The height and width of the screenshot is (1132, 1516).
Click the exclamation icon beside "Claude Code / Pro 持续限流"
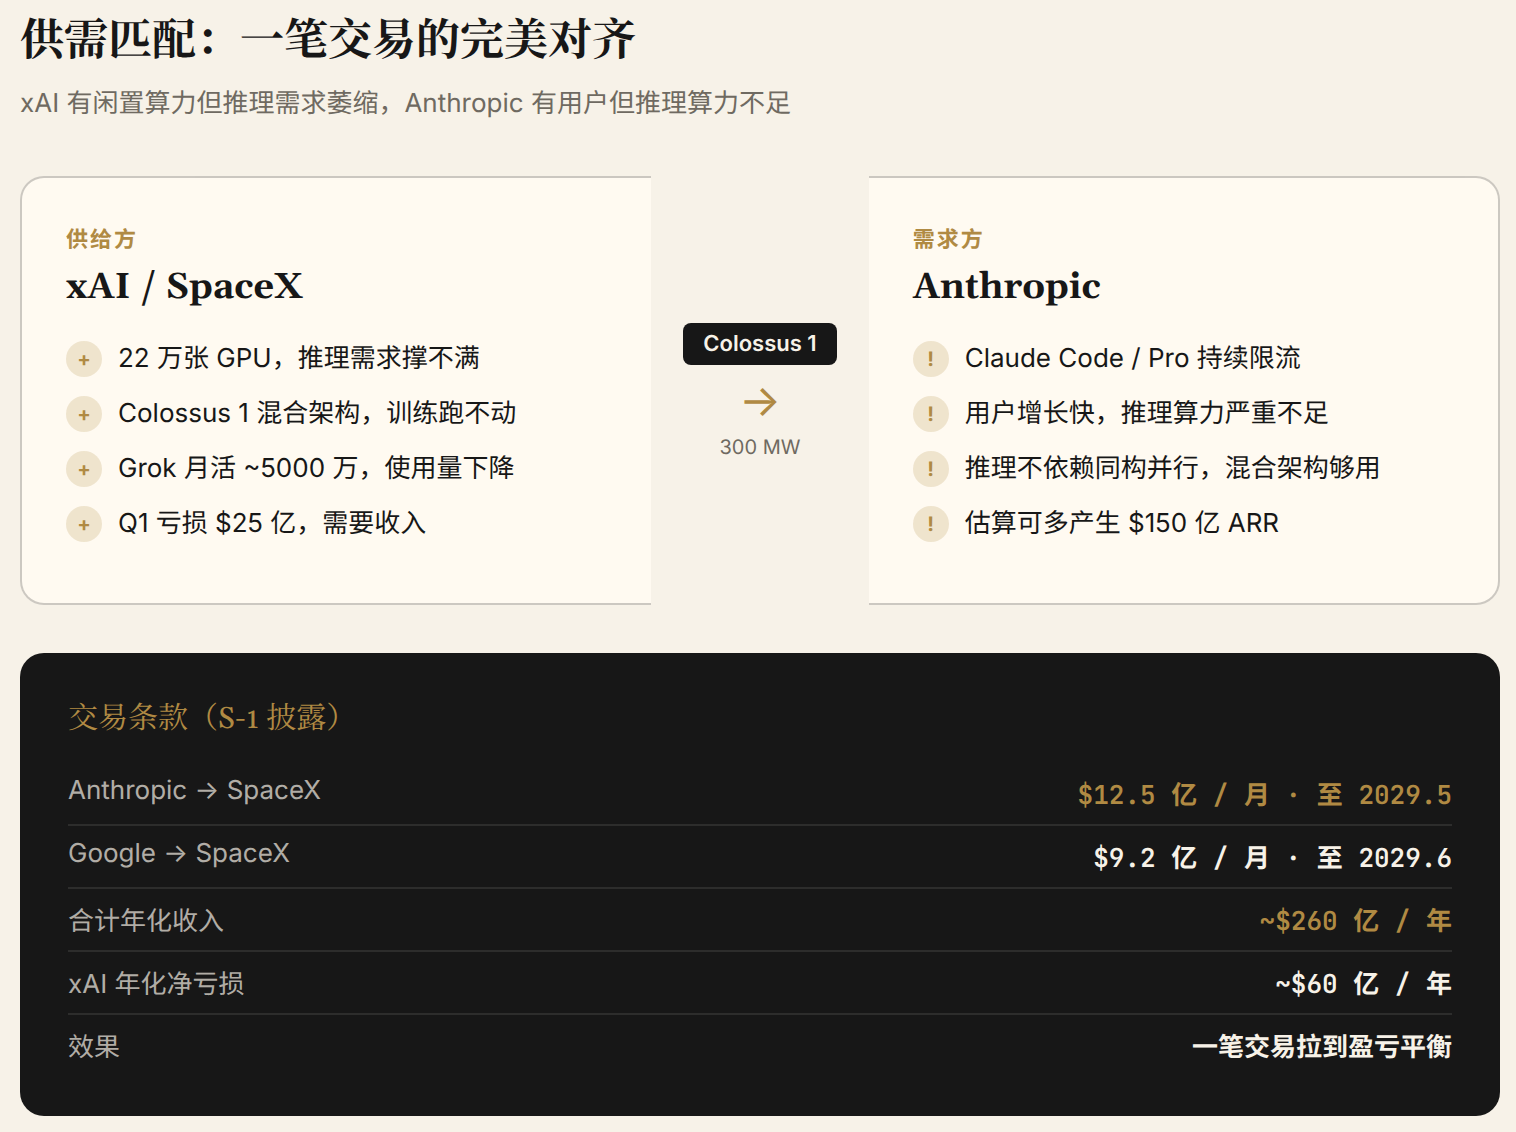(x=931, y=359)
